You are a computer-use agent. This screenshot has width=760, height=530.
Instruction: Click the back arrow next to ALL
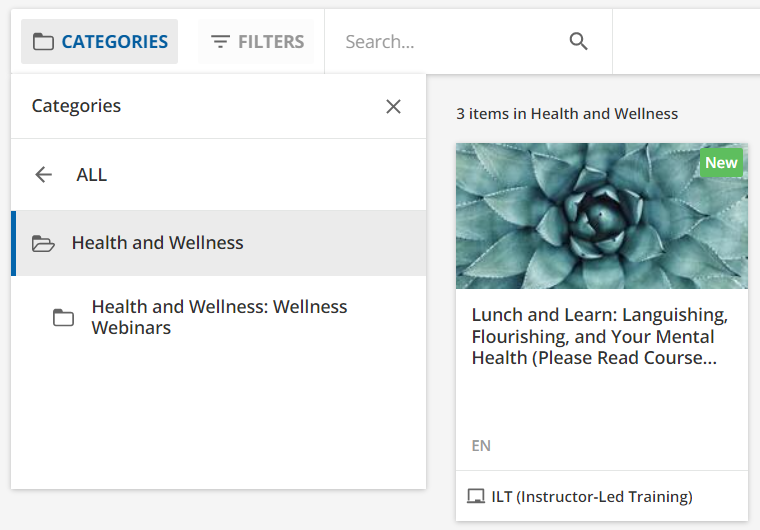[44, 175]
